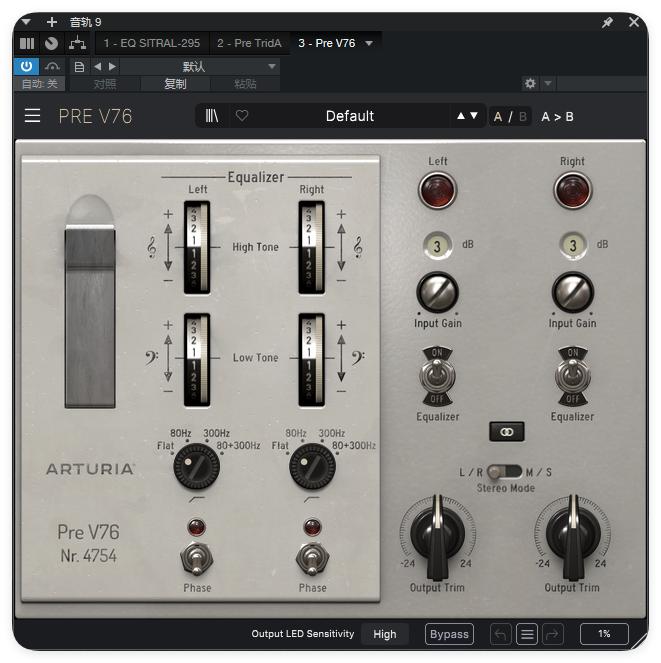The width and height of the screenshot is (661, 663).
Task: Toggle the Left Equalizer ON/OFF switch
Action: [x=437, y=376]
